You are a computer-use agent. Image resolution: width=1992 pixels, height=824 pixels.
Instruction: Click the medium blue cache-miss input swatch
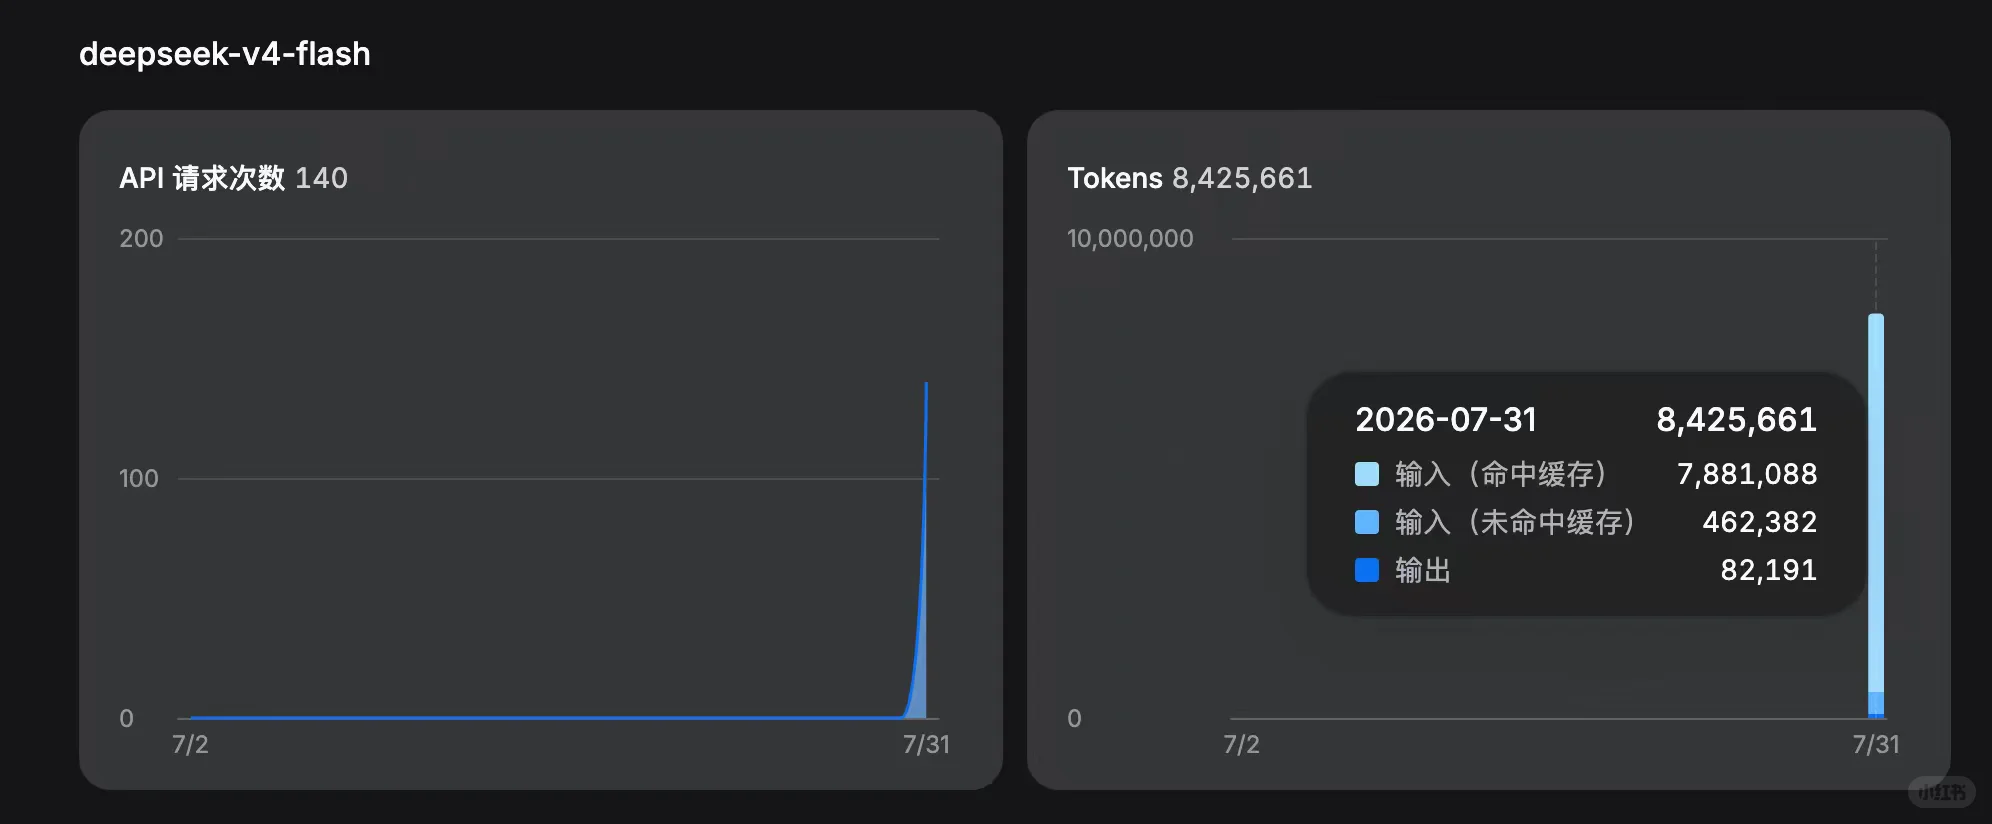[x=1366, y=522]
